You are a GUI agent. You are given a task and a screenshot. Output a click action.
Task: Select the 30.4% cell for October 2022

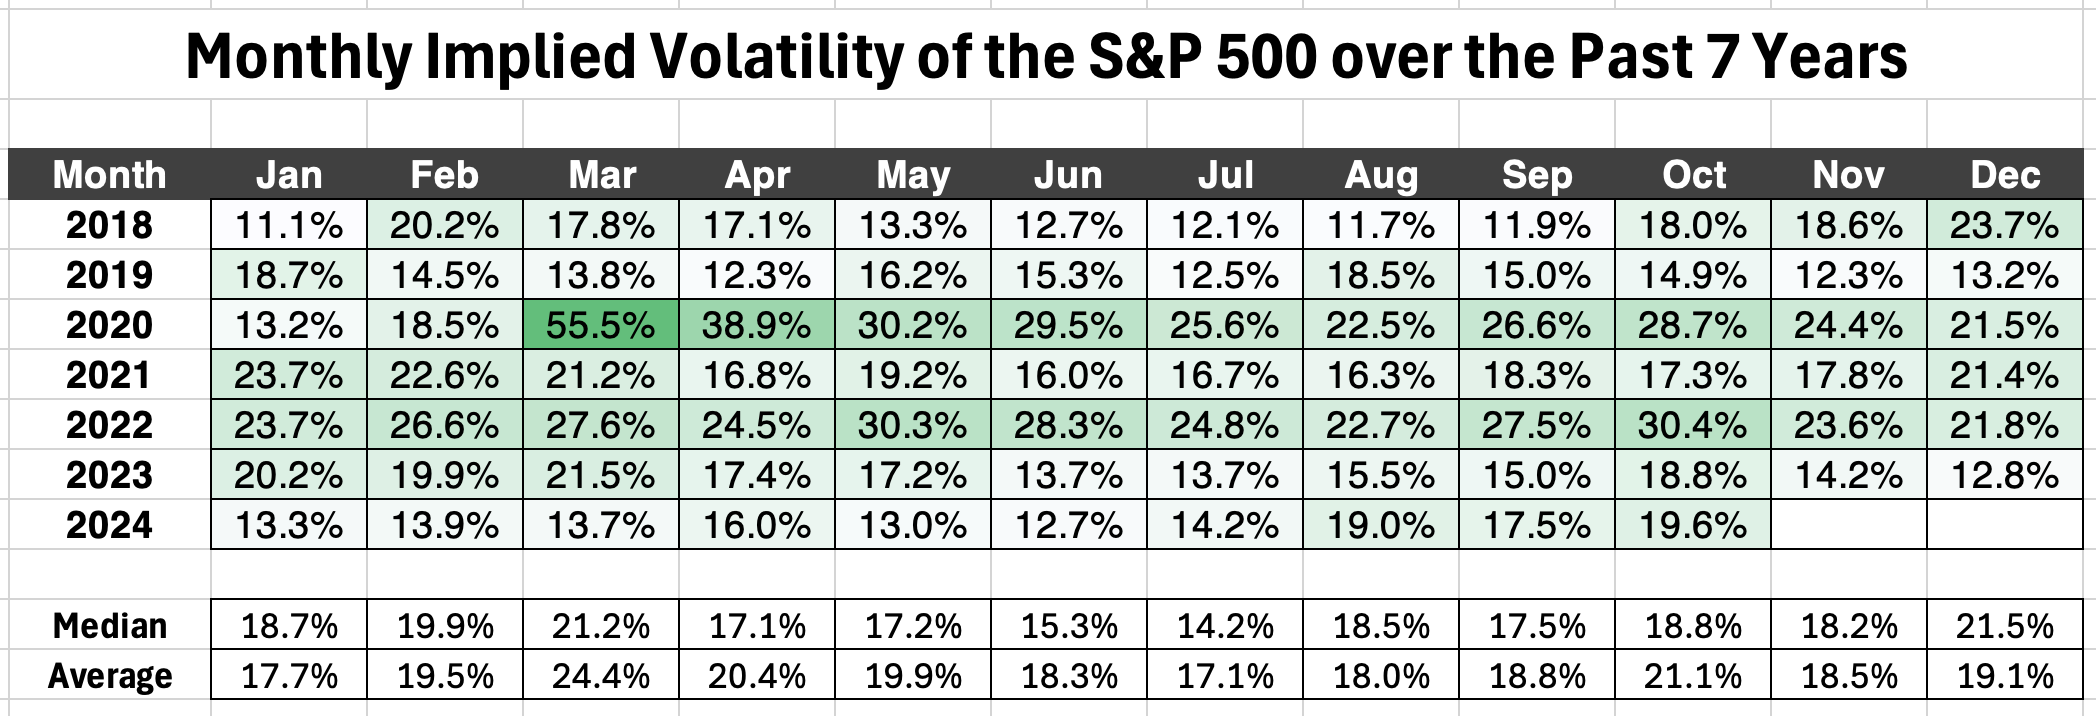coord(1693,425)
